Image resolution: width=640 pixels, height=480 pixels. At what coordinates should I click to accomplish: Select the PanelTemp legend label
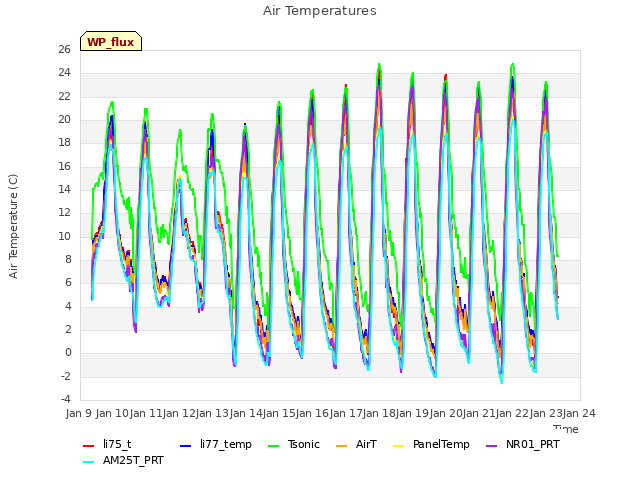coord(441,444)
